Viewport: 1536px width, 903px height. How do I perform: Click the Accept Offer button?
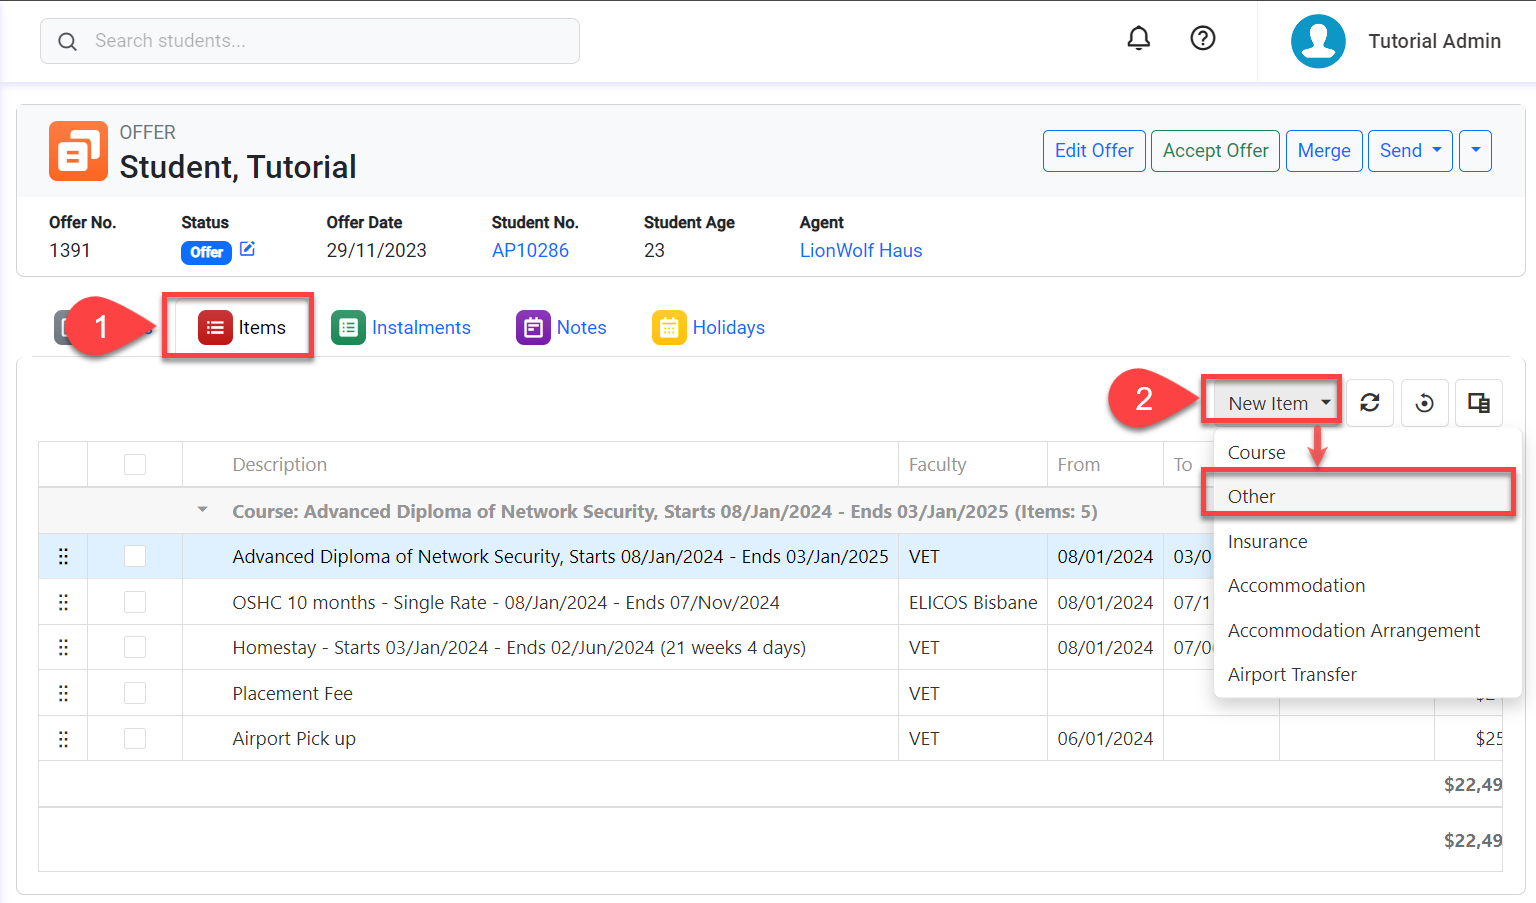point(1215,151)
